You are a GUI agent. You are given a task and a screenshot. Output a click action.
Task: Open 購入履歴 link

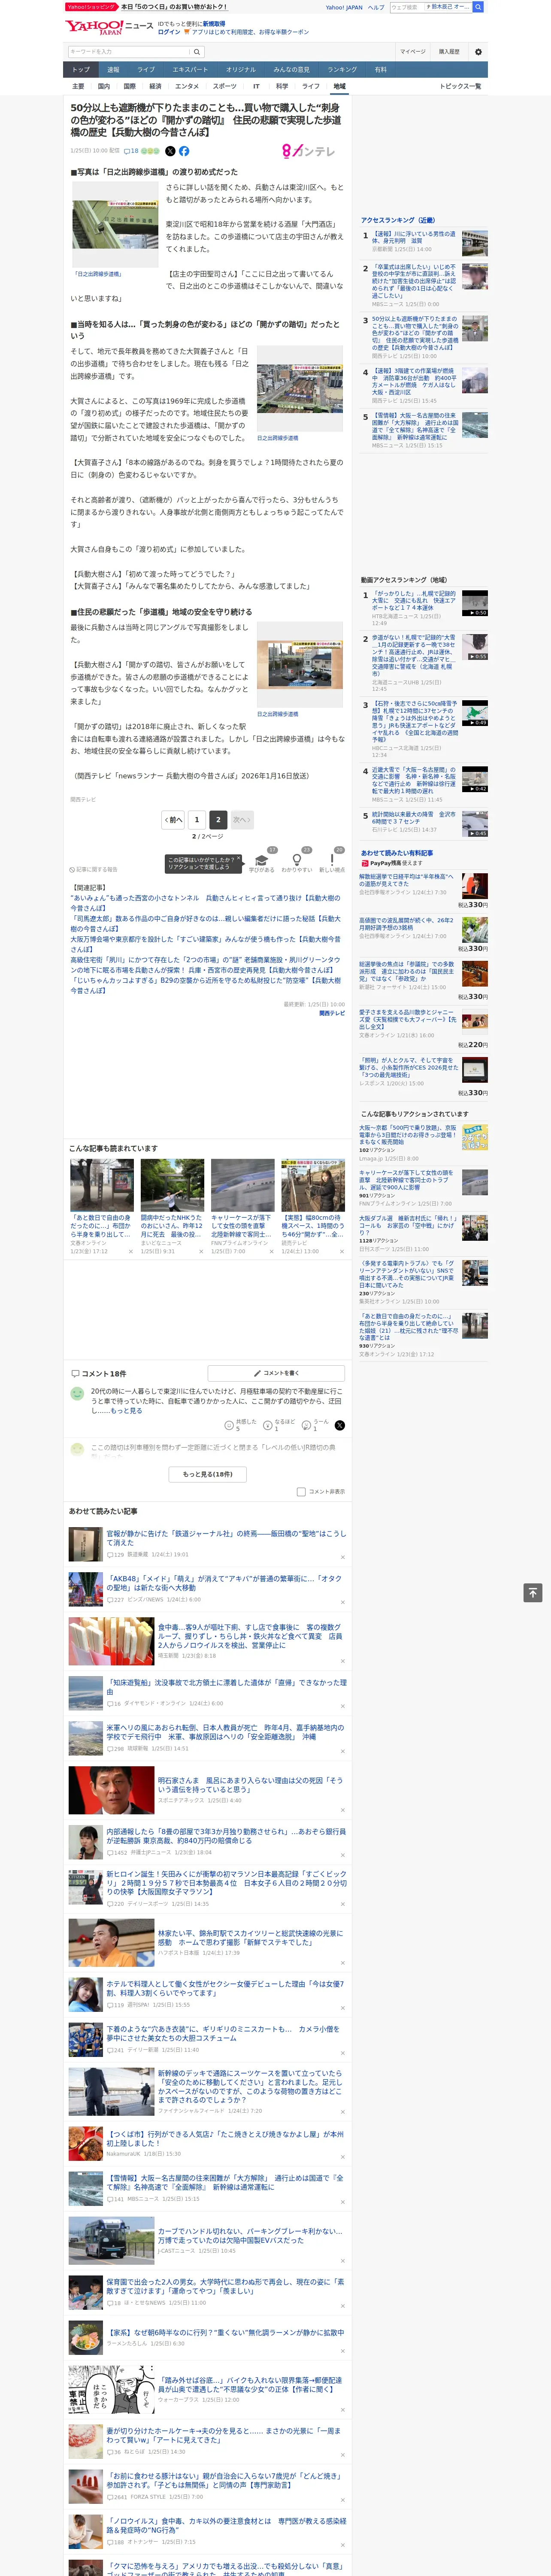449,52
